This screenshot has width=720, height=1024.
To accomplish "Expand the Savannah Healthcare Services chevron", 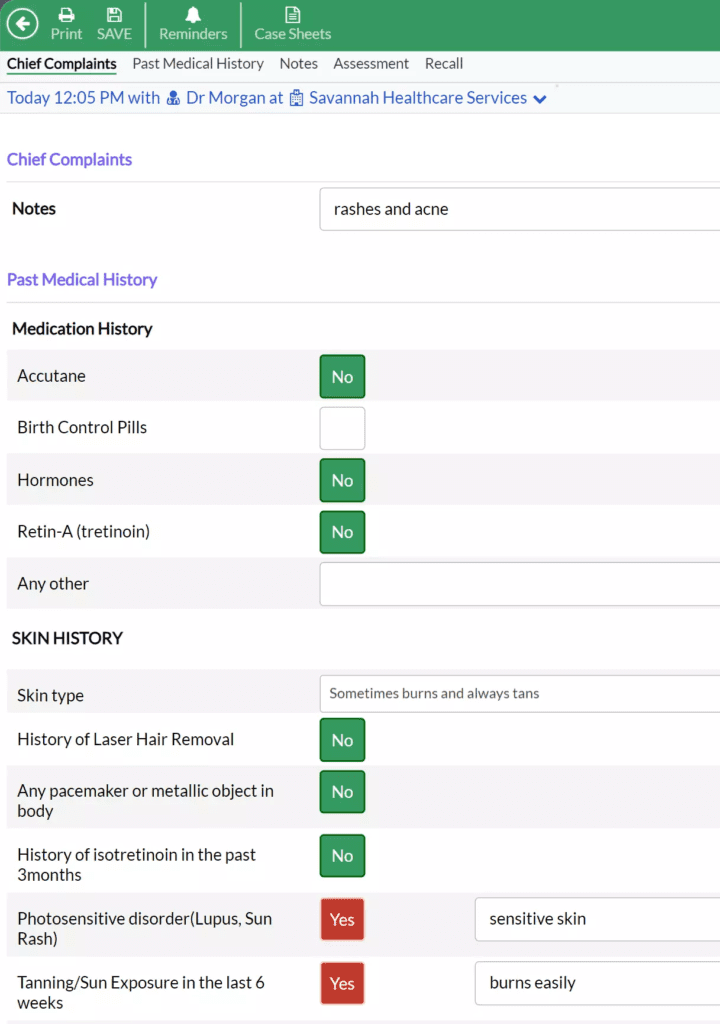I will coord(540,99).
